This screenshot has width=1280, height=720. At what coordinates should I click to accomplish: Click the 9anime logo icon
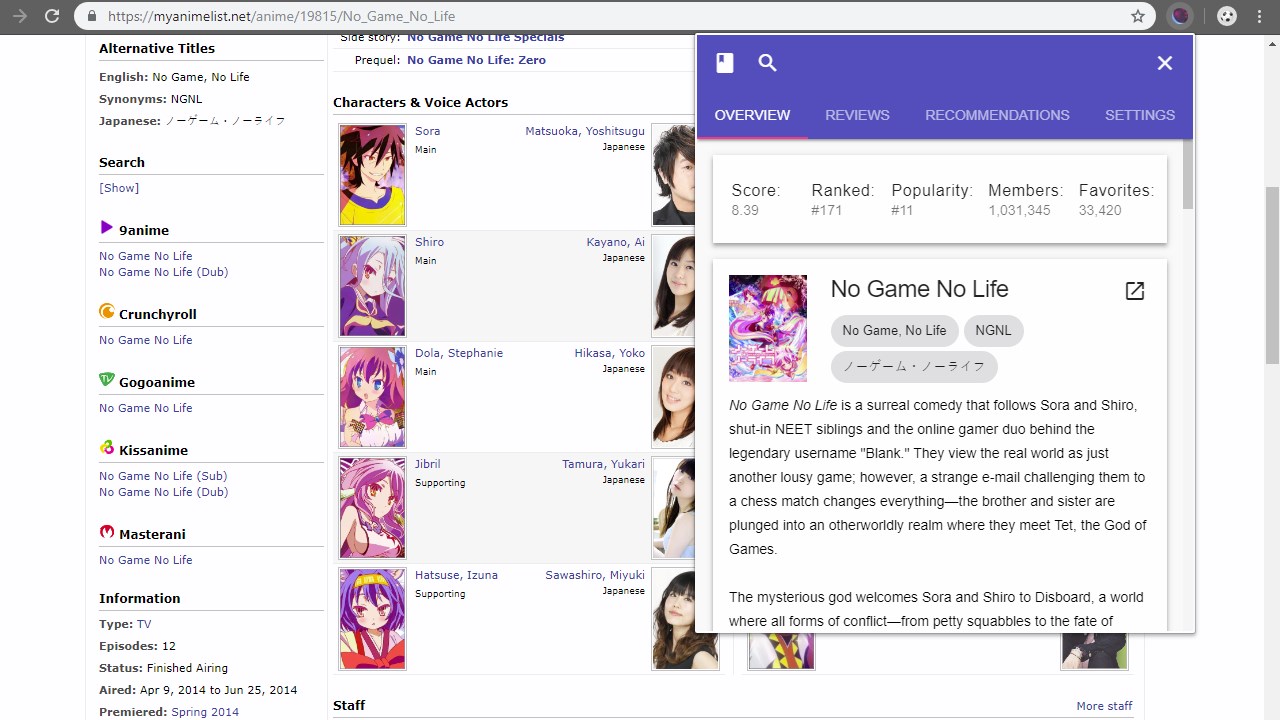(106, 228)
